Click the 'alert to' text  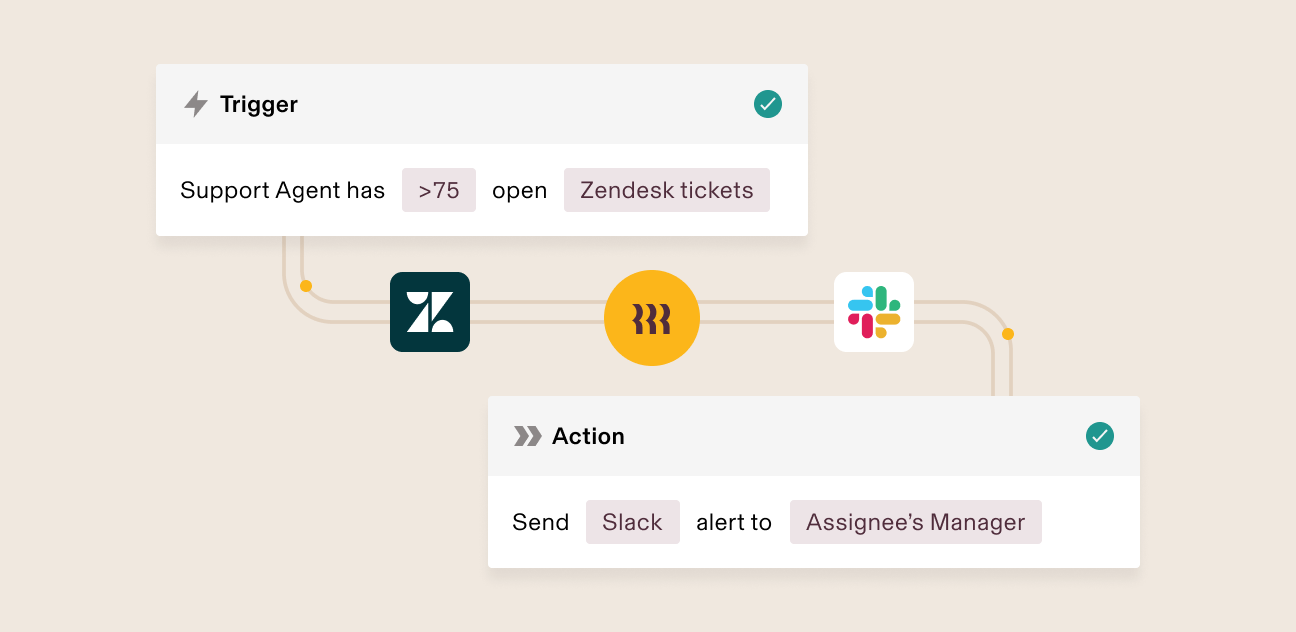[734, 522]
